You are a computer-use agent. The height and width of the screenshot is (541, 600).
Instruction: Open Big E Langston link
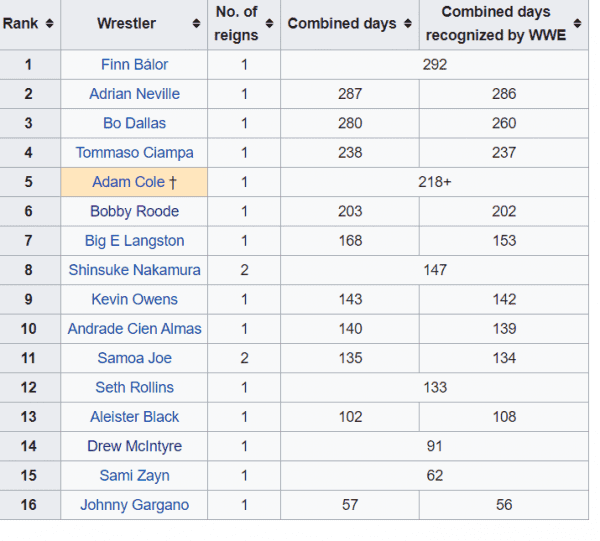coord(134,241)
